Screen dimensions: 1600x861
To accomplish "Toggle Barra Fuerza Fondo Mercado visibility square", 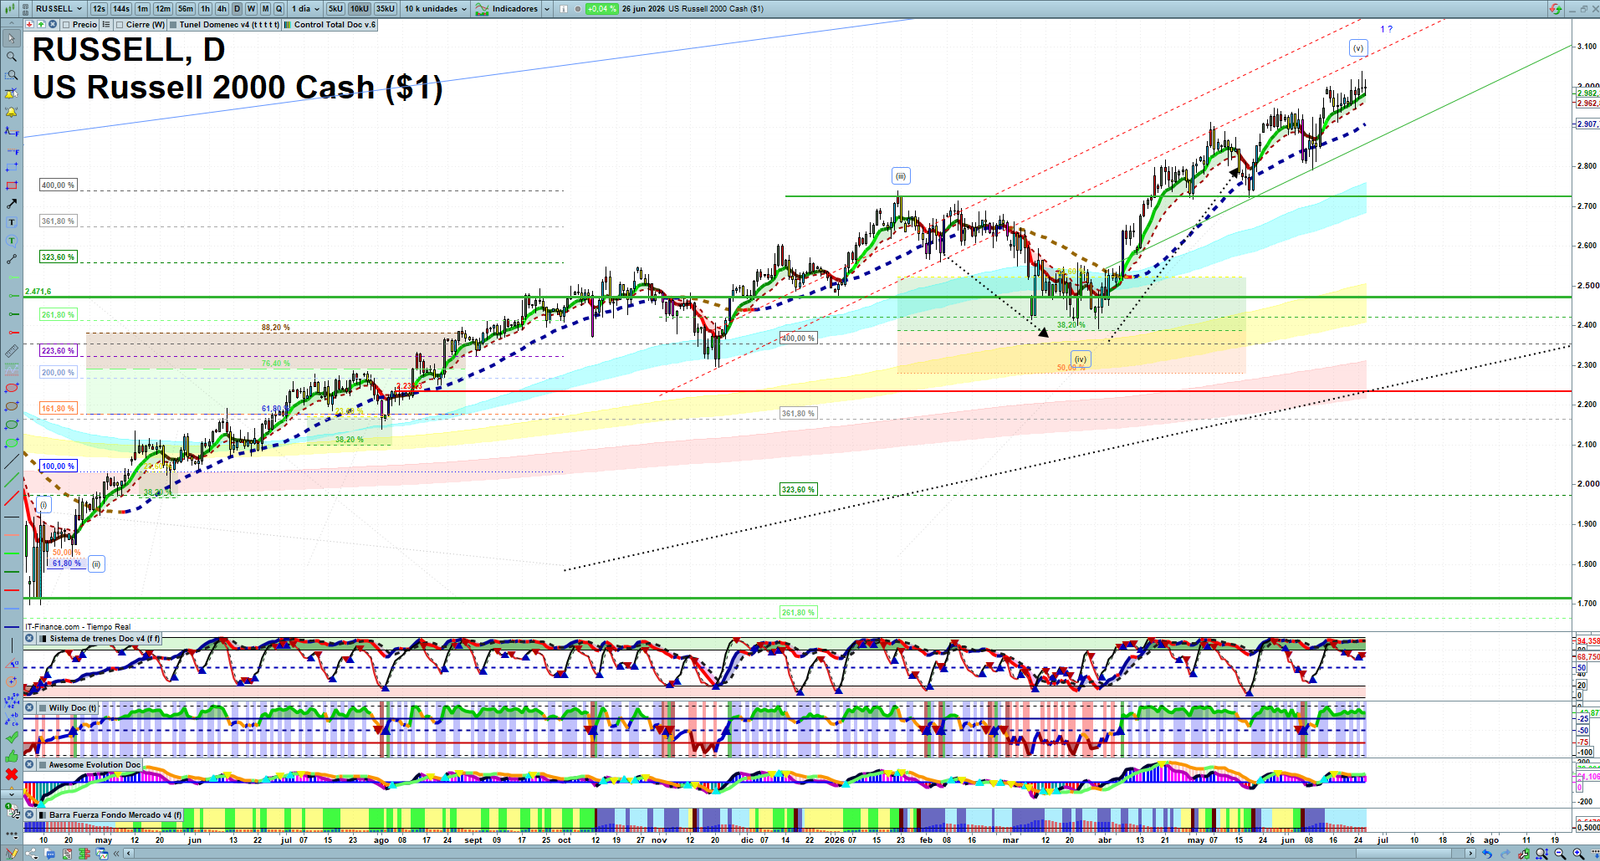I will tap(41, 815).
